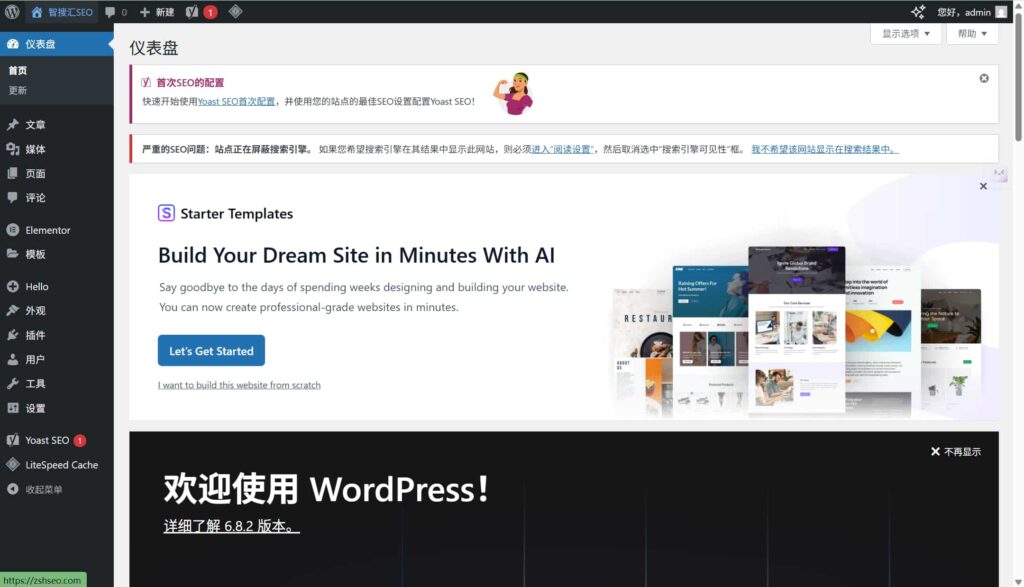Click the Appearance brush icon
The image size is (1024, 587).
coord(13,310)
